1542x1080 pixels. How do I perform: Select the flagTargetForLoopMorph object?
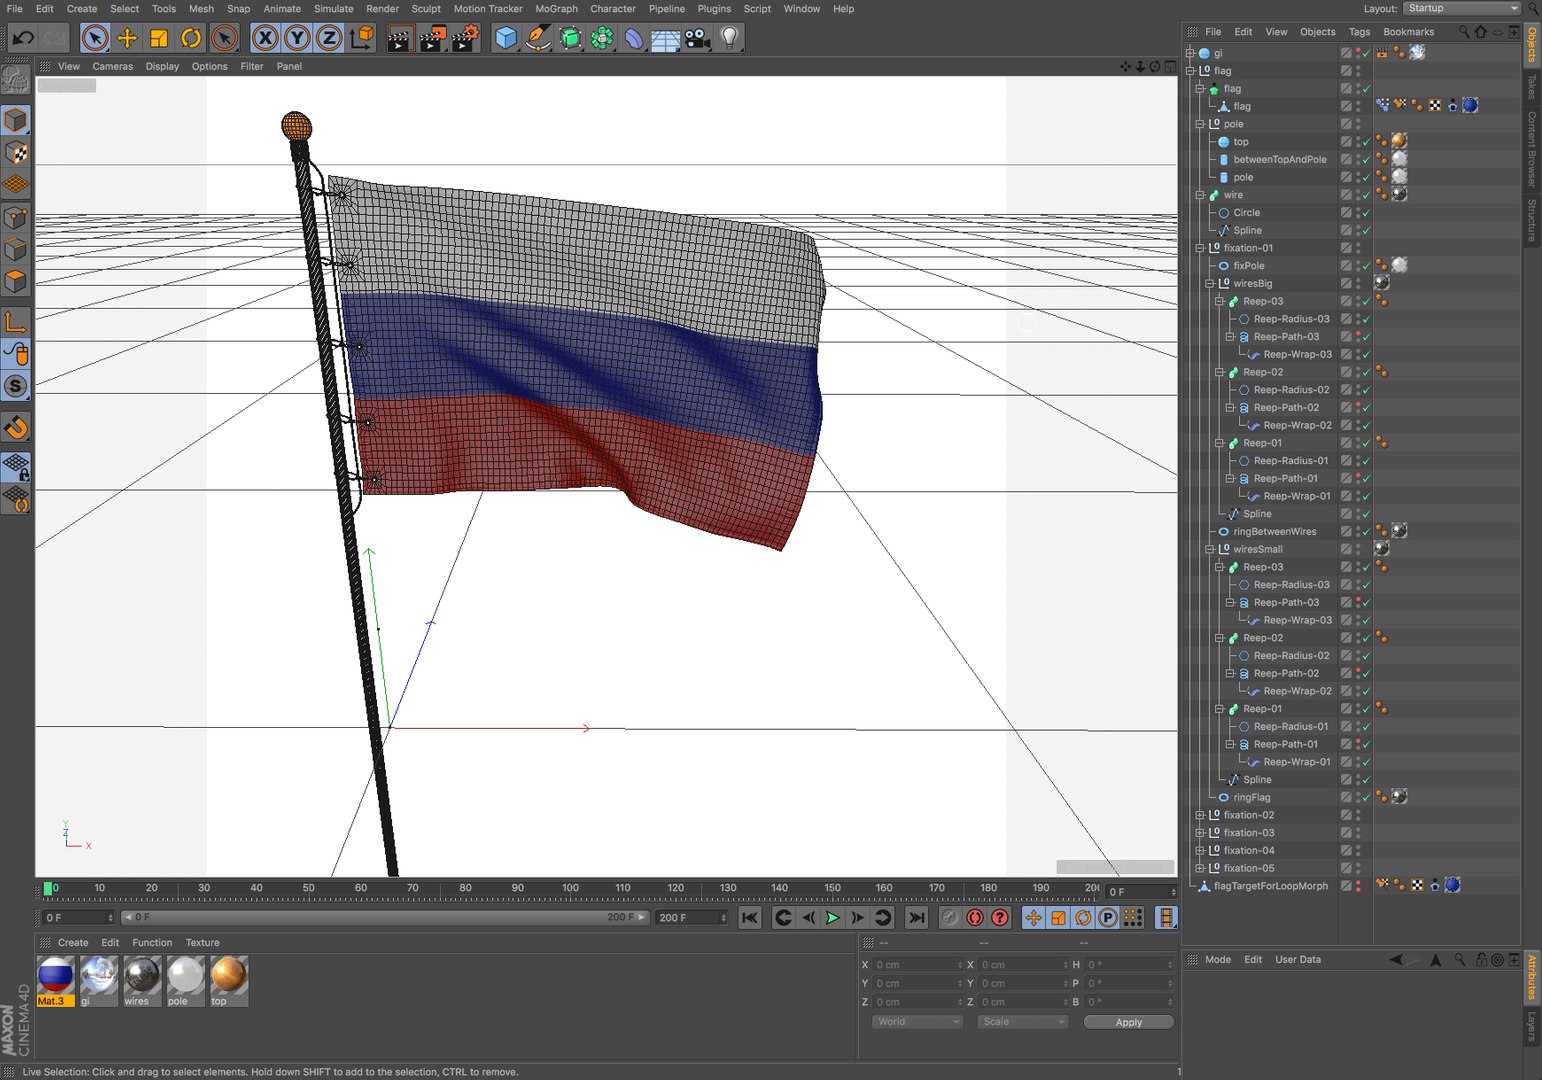click(x=1271, y=886)
